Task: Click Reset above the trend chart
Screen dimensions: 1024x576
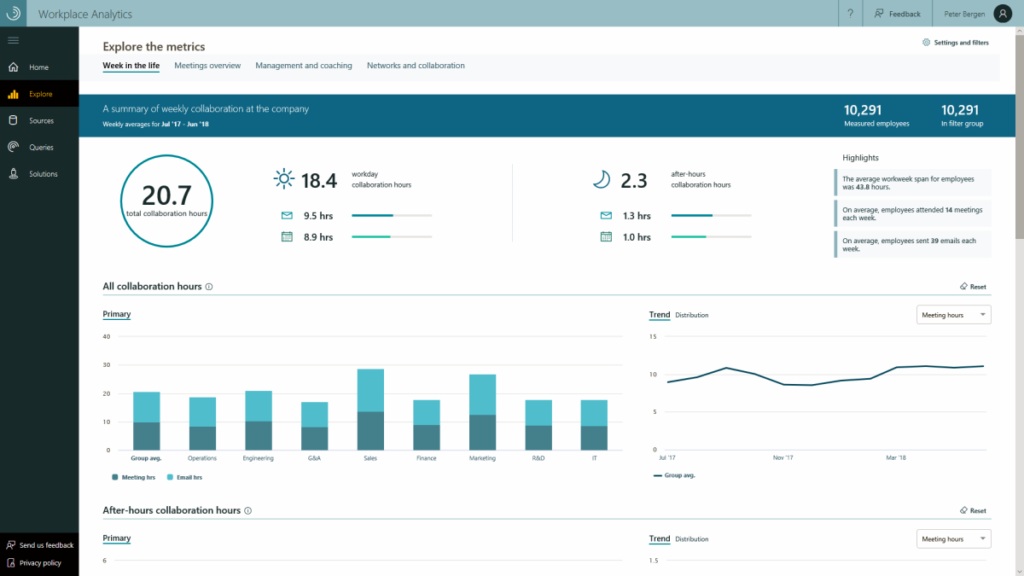Action: click(x=971, y=286)
